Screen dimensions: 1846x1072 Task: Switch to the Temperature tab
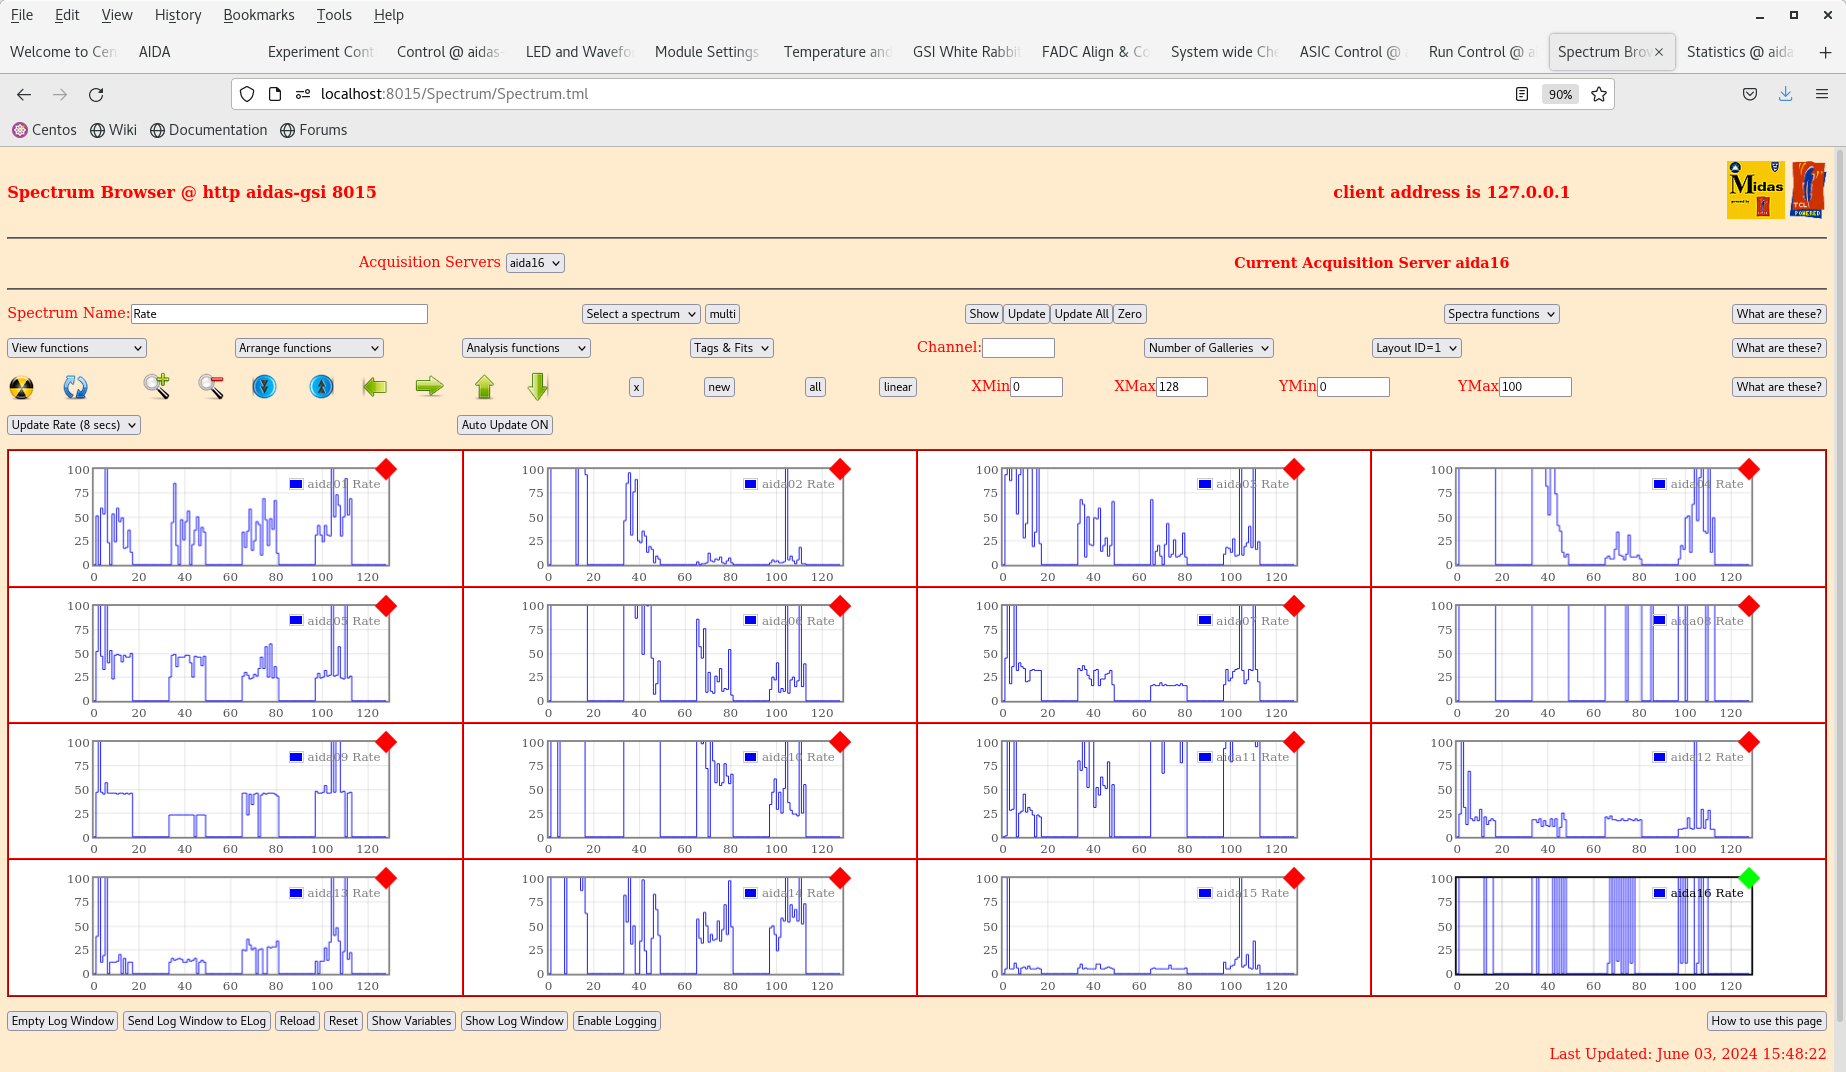pyautogui.click(x=838, y=52)
